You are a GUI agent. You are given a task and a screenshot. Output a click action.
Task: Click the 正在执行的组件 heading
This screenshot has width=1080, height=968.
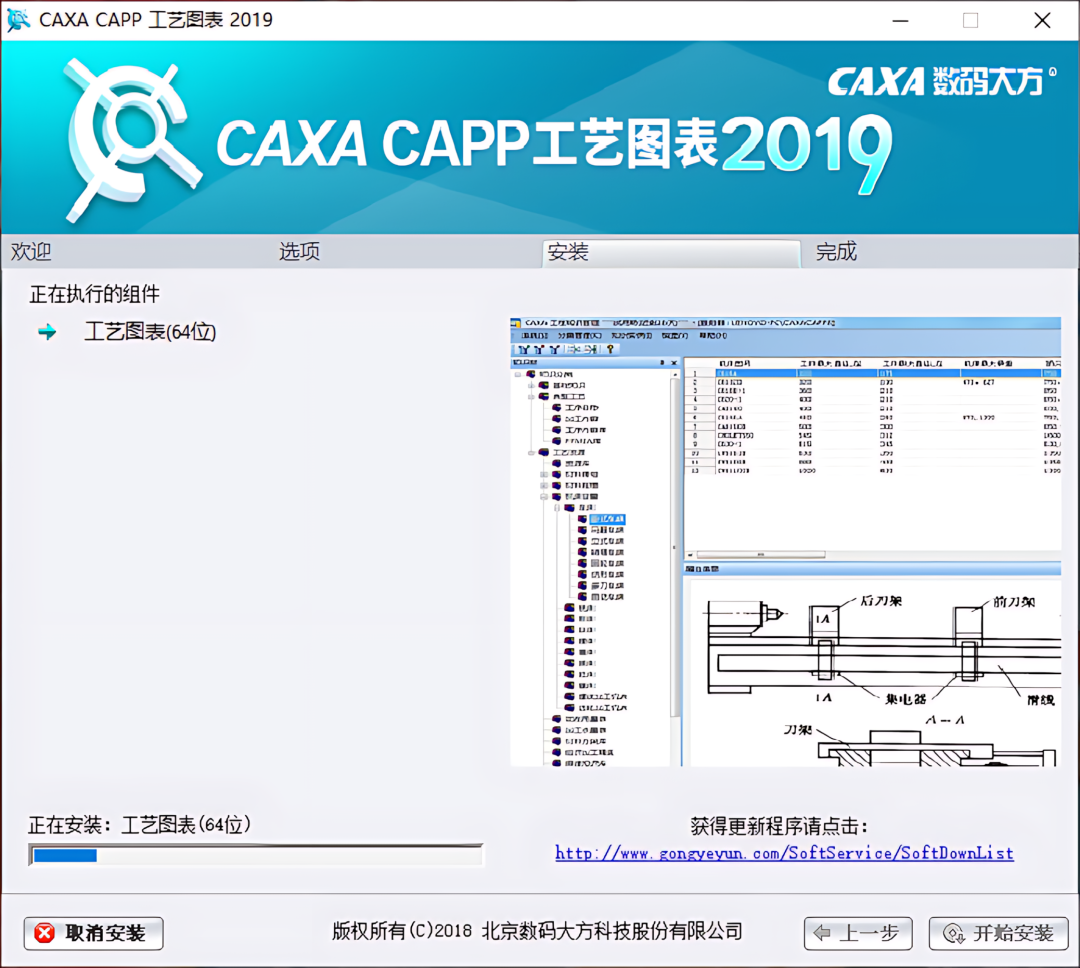(94, 294)
